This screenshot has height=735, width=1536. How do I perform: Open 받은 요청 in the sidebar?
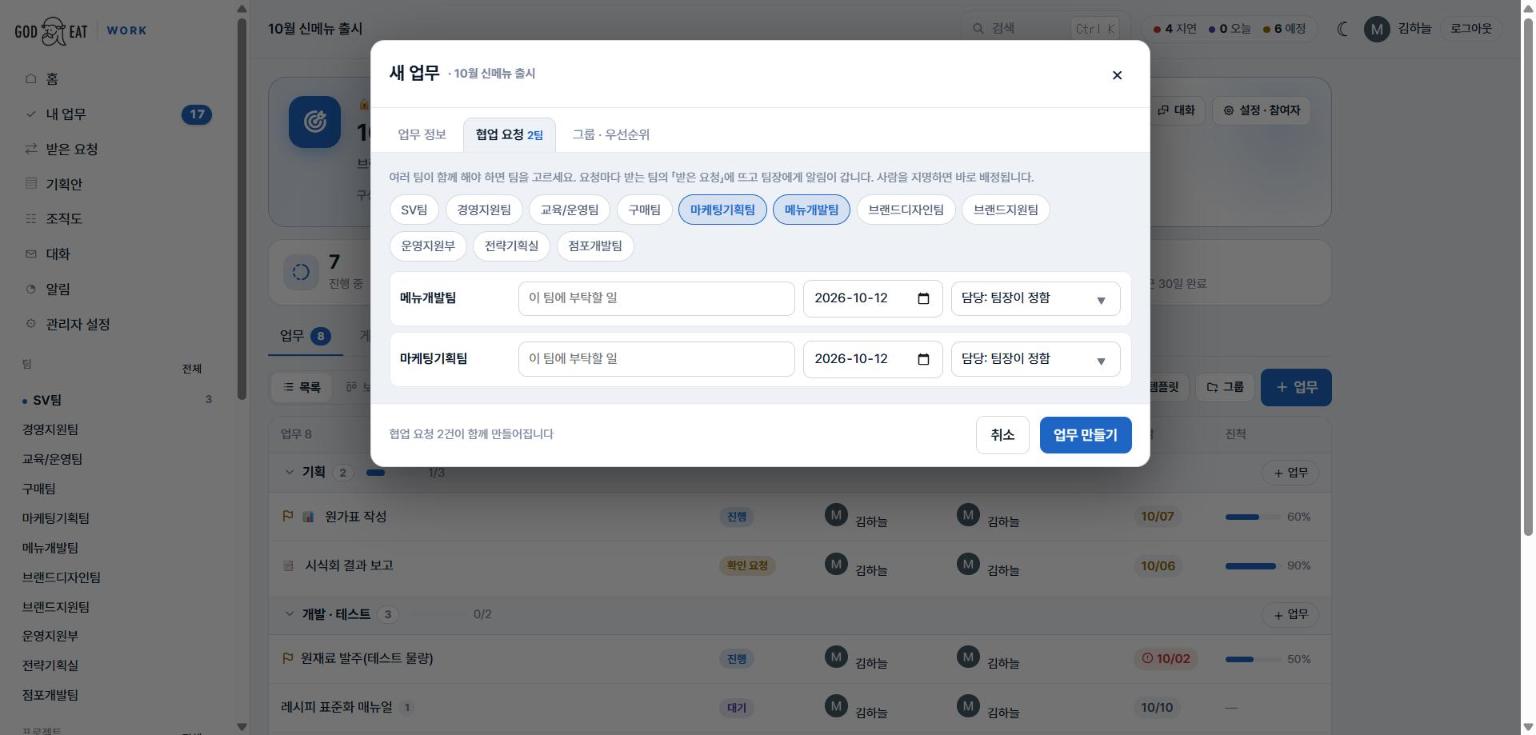118,149
